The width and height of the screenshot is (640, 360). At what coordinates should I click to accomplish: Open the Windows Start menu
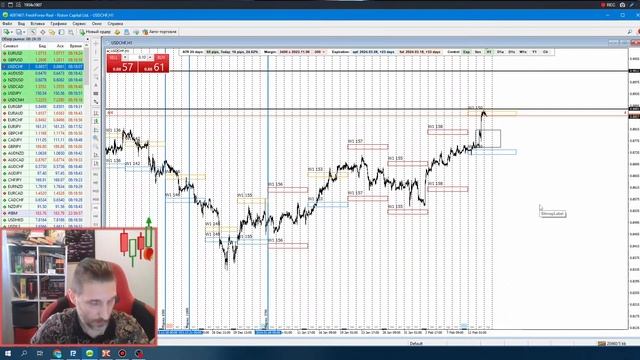7,353
